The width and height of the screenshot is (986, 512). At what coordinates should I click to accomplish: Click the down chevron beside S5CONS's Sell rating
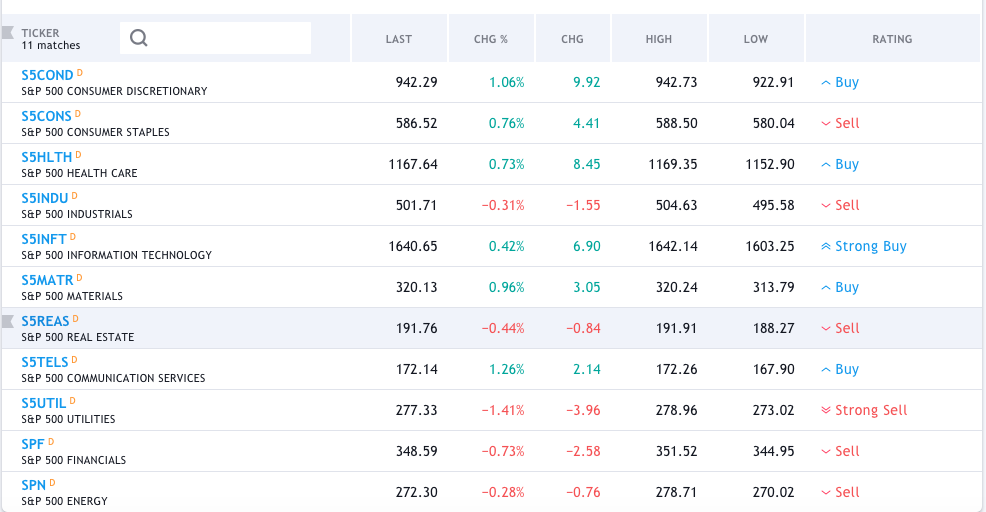825,124
